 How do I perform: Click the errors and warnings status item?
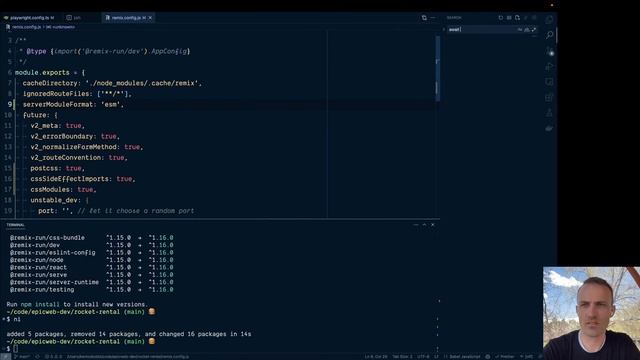click(x=53, y=357)
